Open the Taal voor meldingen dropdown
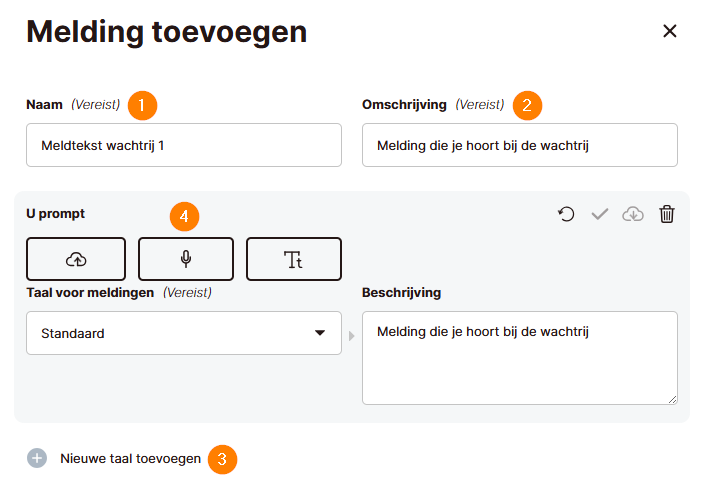Screen dimensions: 706x486 tap(183, 333)
